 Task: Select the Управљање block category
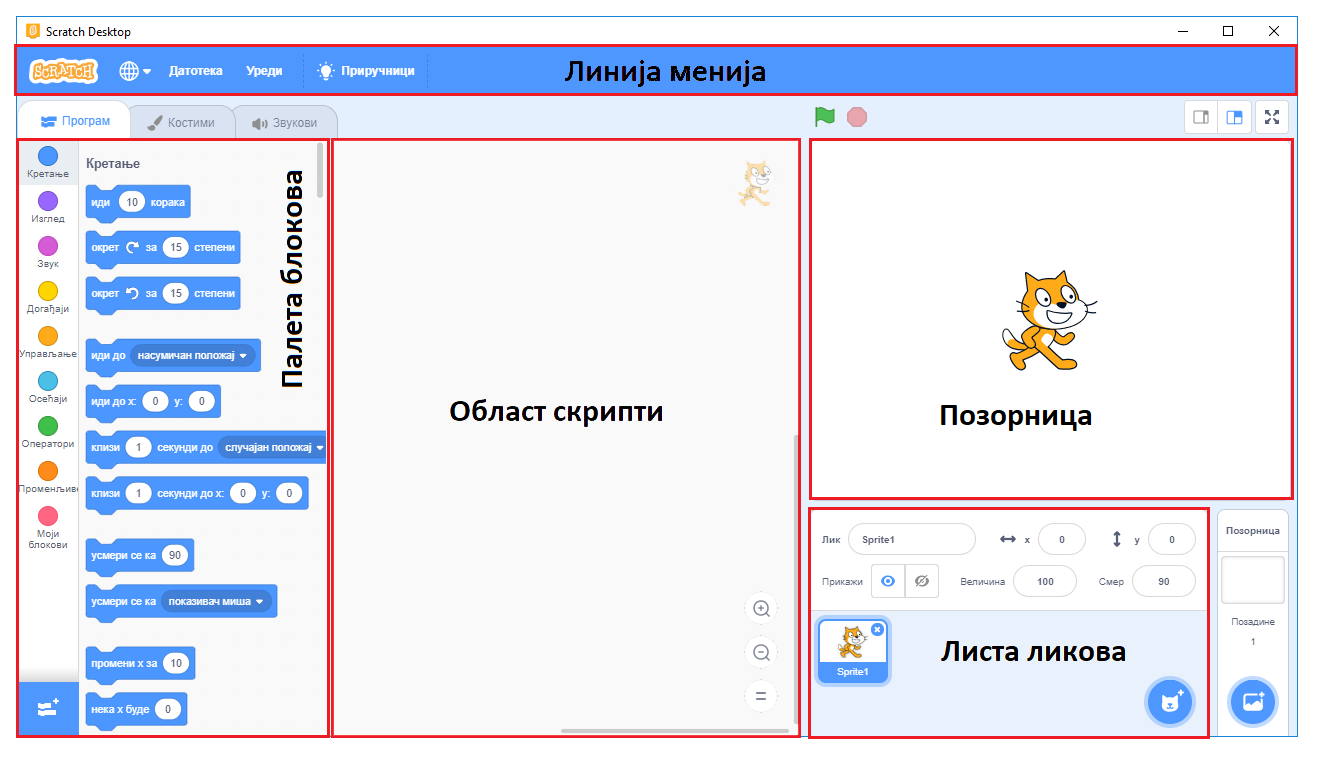pyautogui.click(x=48, y=343)
